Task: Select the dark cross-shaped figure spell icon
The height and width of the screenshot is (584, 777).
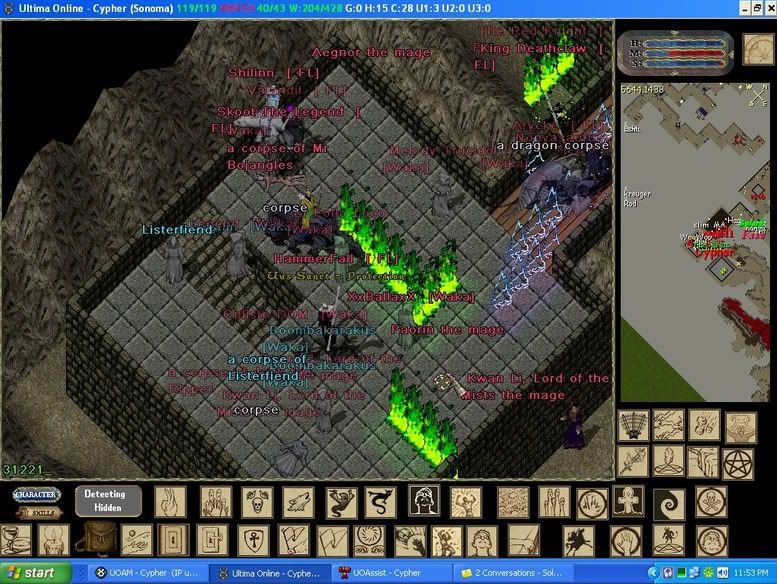Action: tap(629, 501)
